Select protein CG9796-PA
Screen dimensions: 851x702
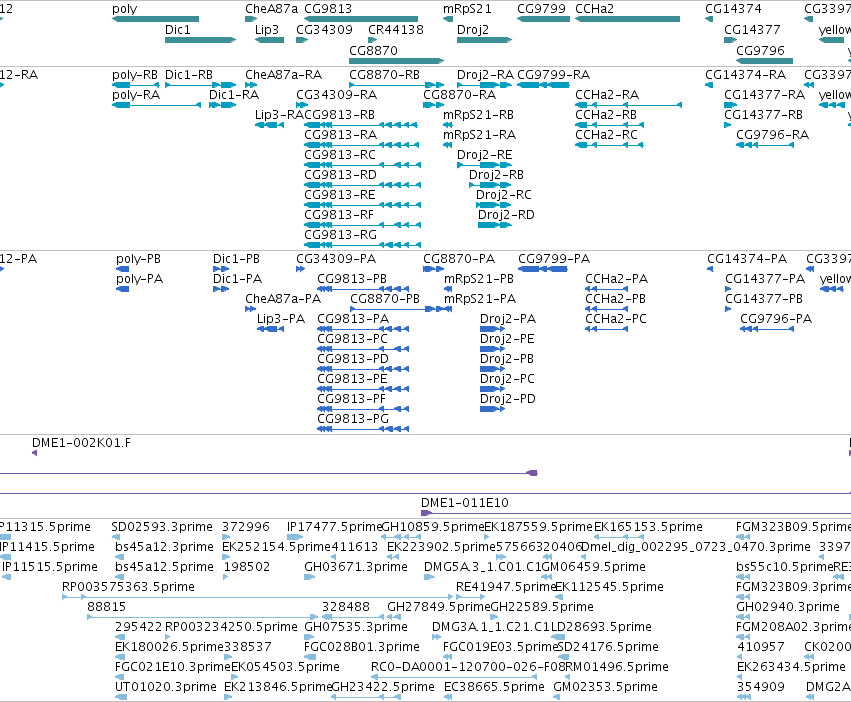click(x=767, y=329)
